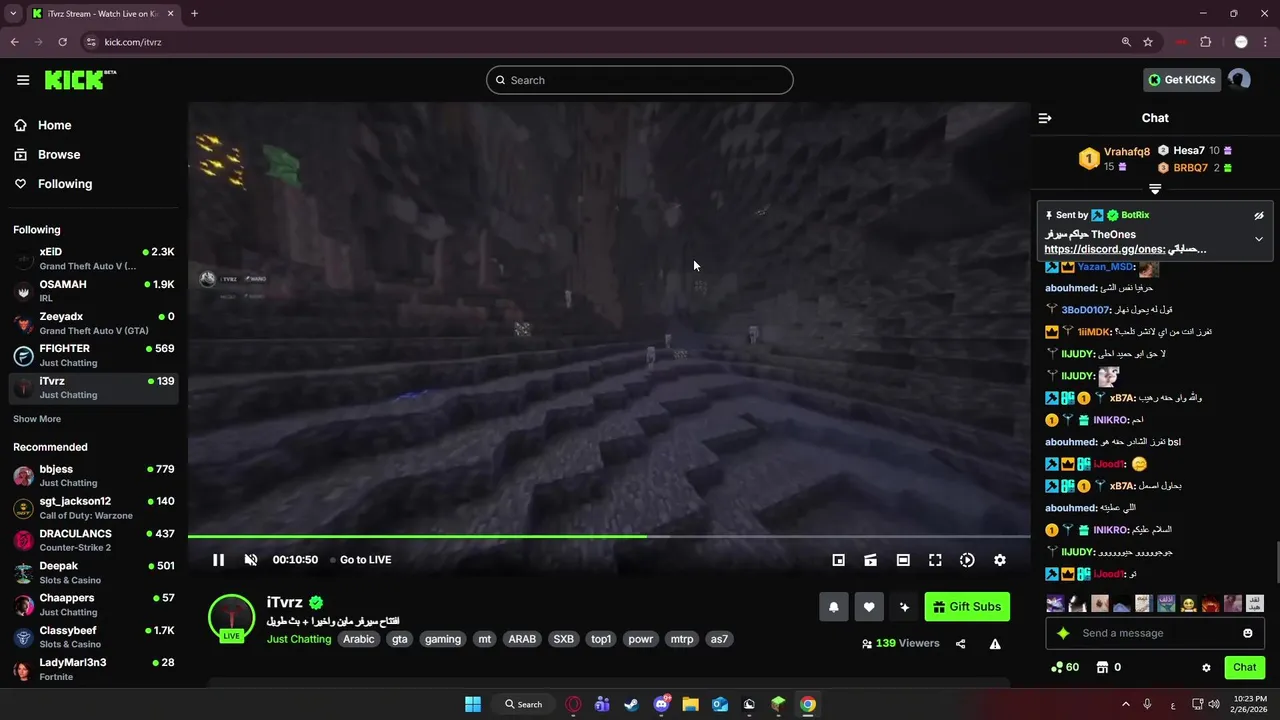The height and width of the screenshot is (720, 1280).
Task: Enable mini player mode
Action: click(x=839, y=560)
